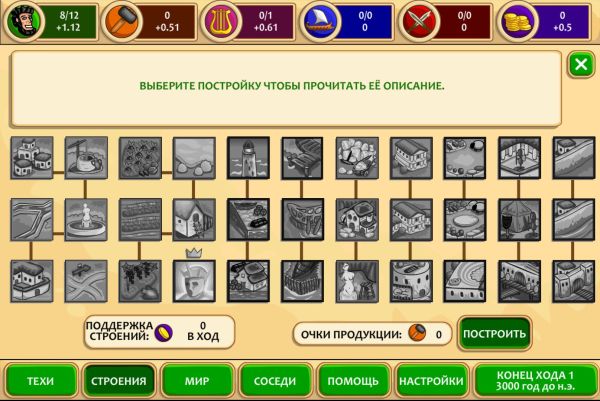
Task: Select the fenced ship under construction building
Action: [x=303, y=281]
